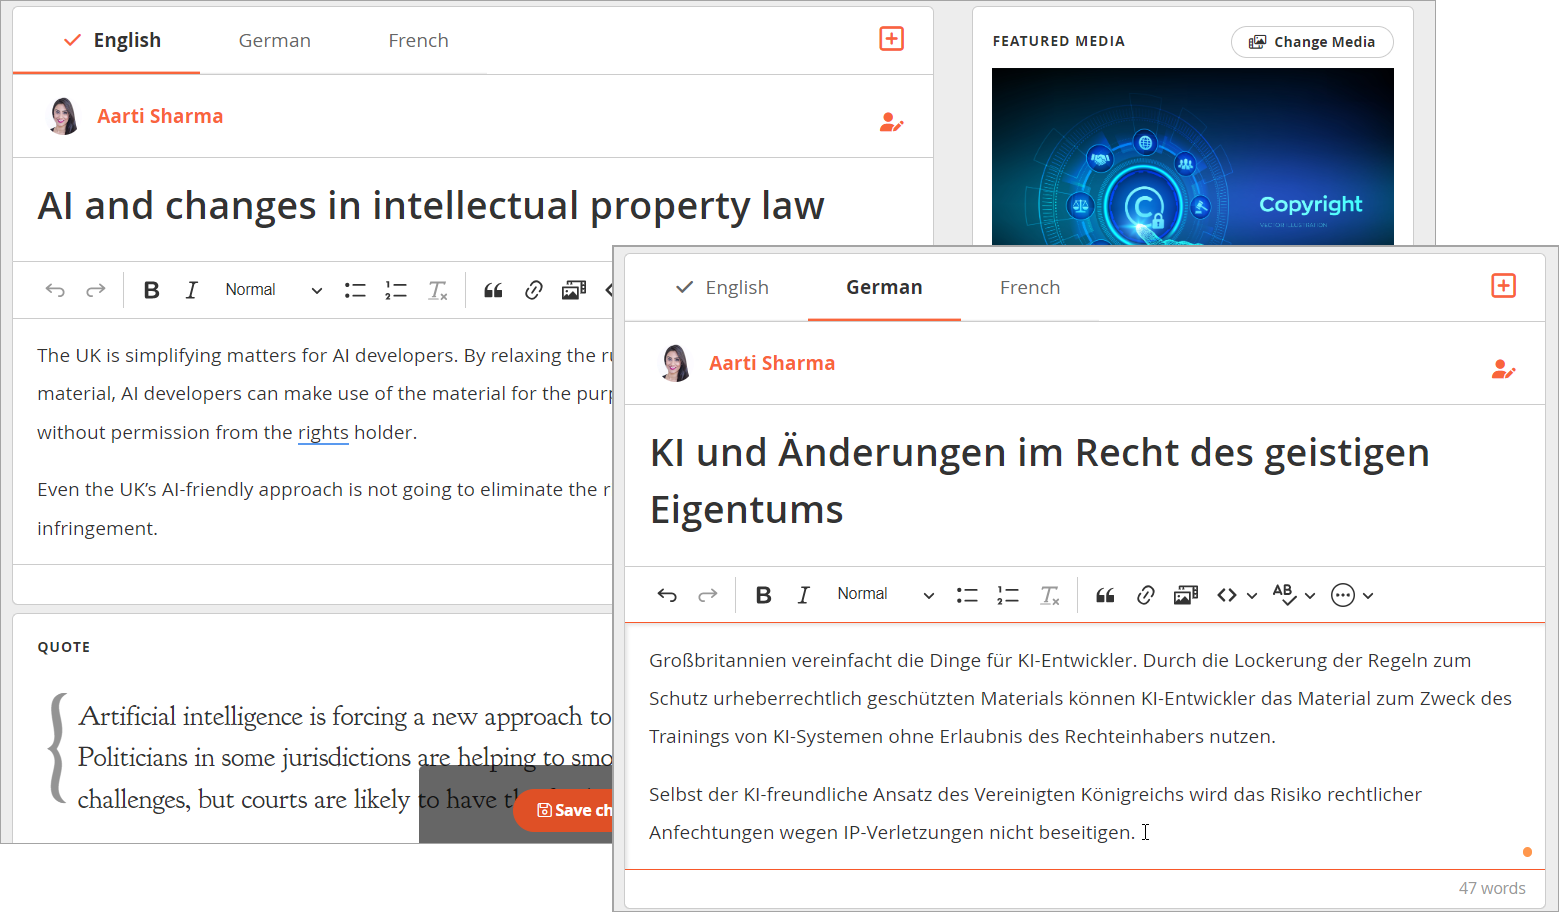This screenshot has height=912, width=1559.
Task: Insert numbered list in back window toolbar
Action: (396, 290)
